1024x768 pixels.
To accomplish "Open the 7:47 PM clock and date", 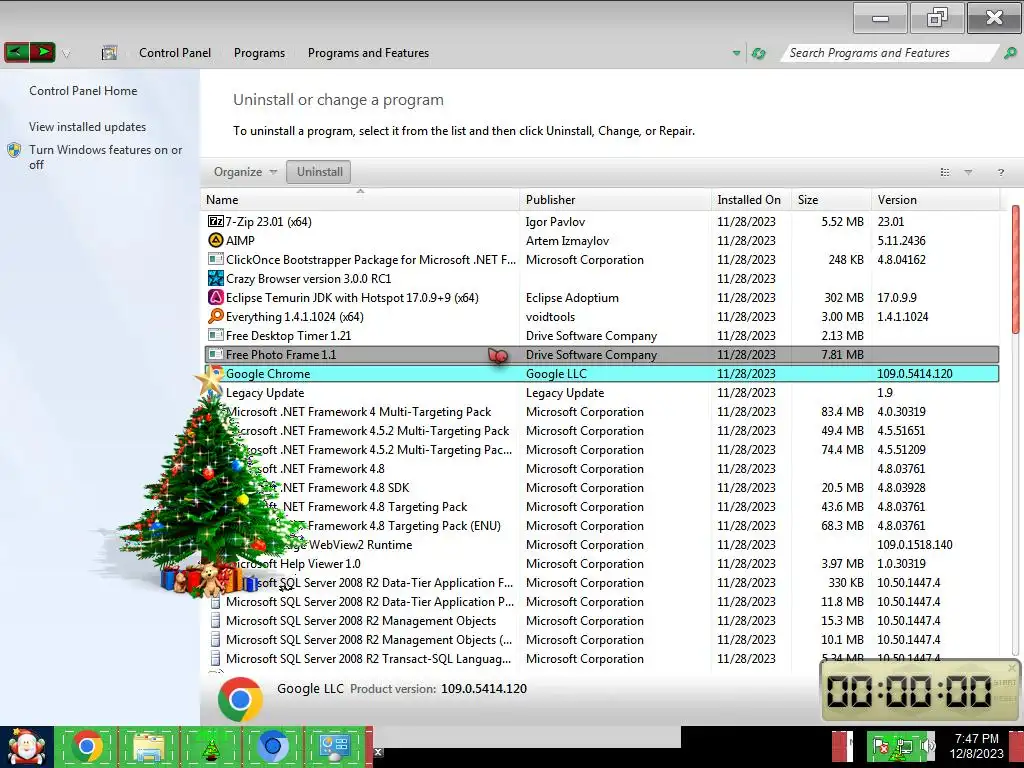I will click(976, 746).
